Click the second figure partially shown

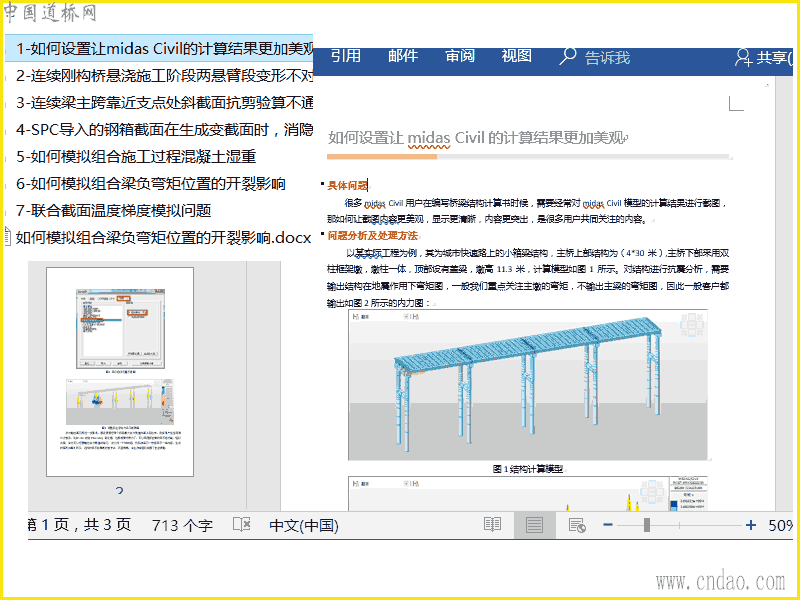[528, 493]
